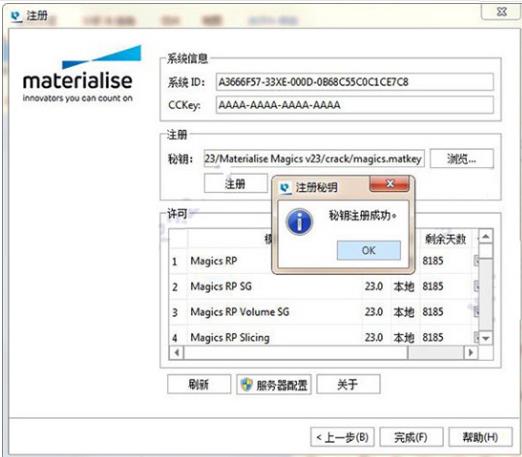Click 完成(F) to finish the wizard
This screenshot has width=522, height=457.
pyautogui.click(x=411, y=437)
